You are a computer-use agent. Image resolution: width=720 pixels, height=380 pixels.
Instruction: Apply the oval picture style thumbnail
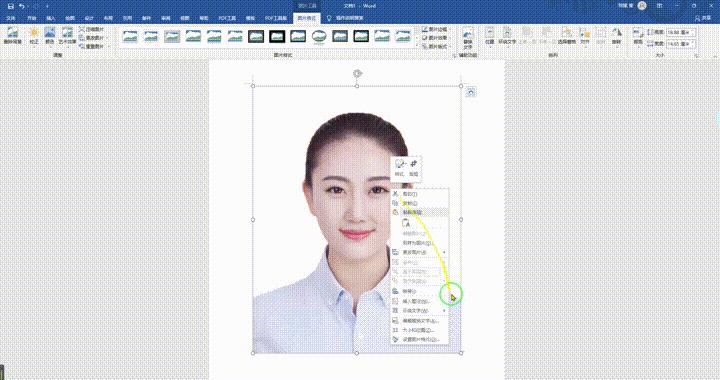[319, 36]
